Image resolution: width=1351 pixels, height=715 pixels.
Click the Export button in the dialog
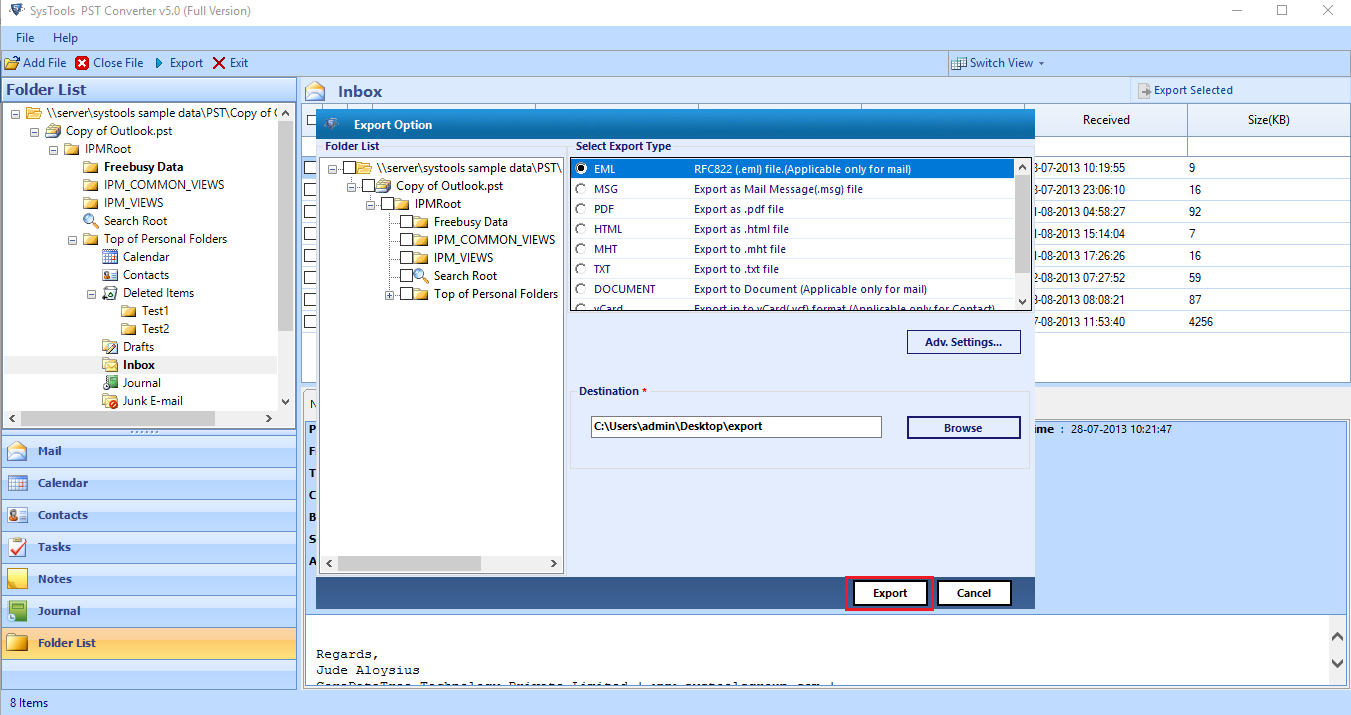pyautogui.click(x=890, y=593)
